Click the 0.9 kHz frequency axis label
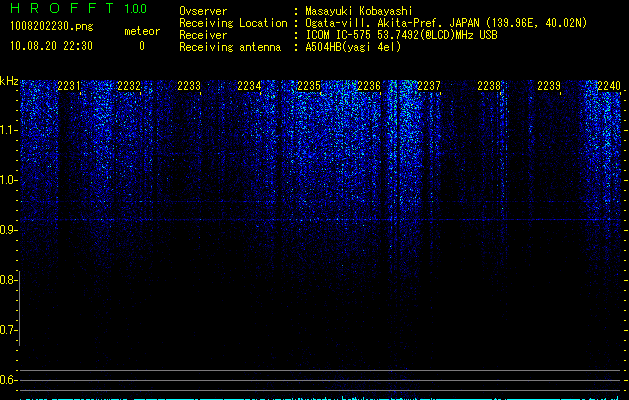629x400 pixels. (x=8, y=230)
